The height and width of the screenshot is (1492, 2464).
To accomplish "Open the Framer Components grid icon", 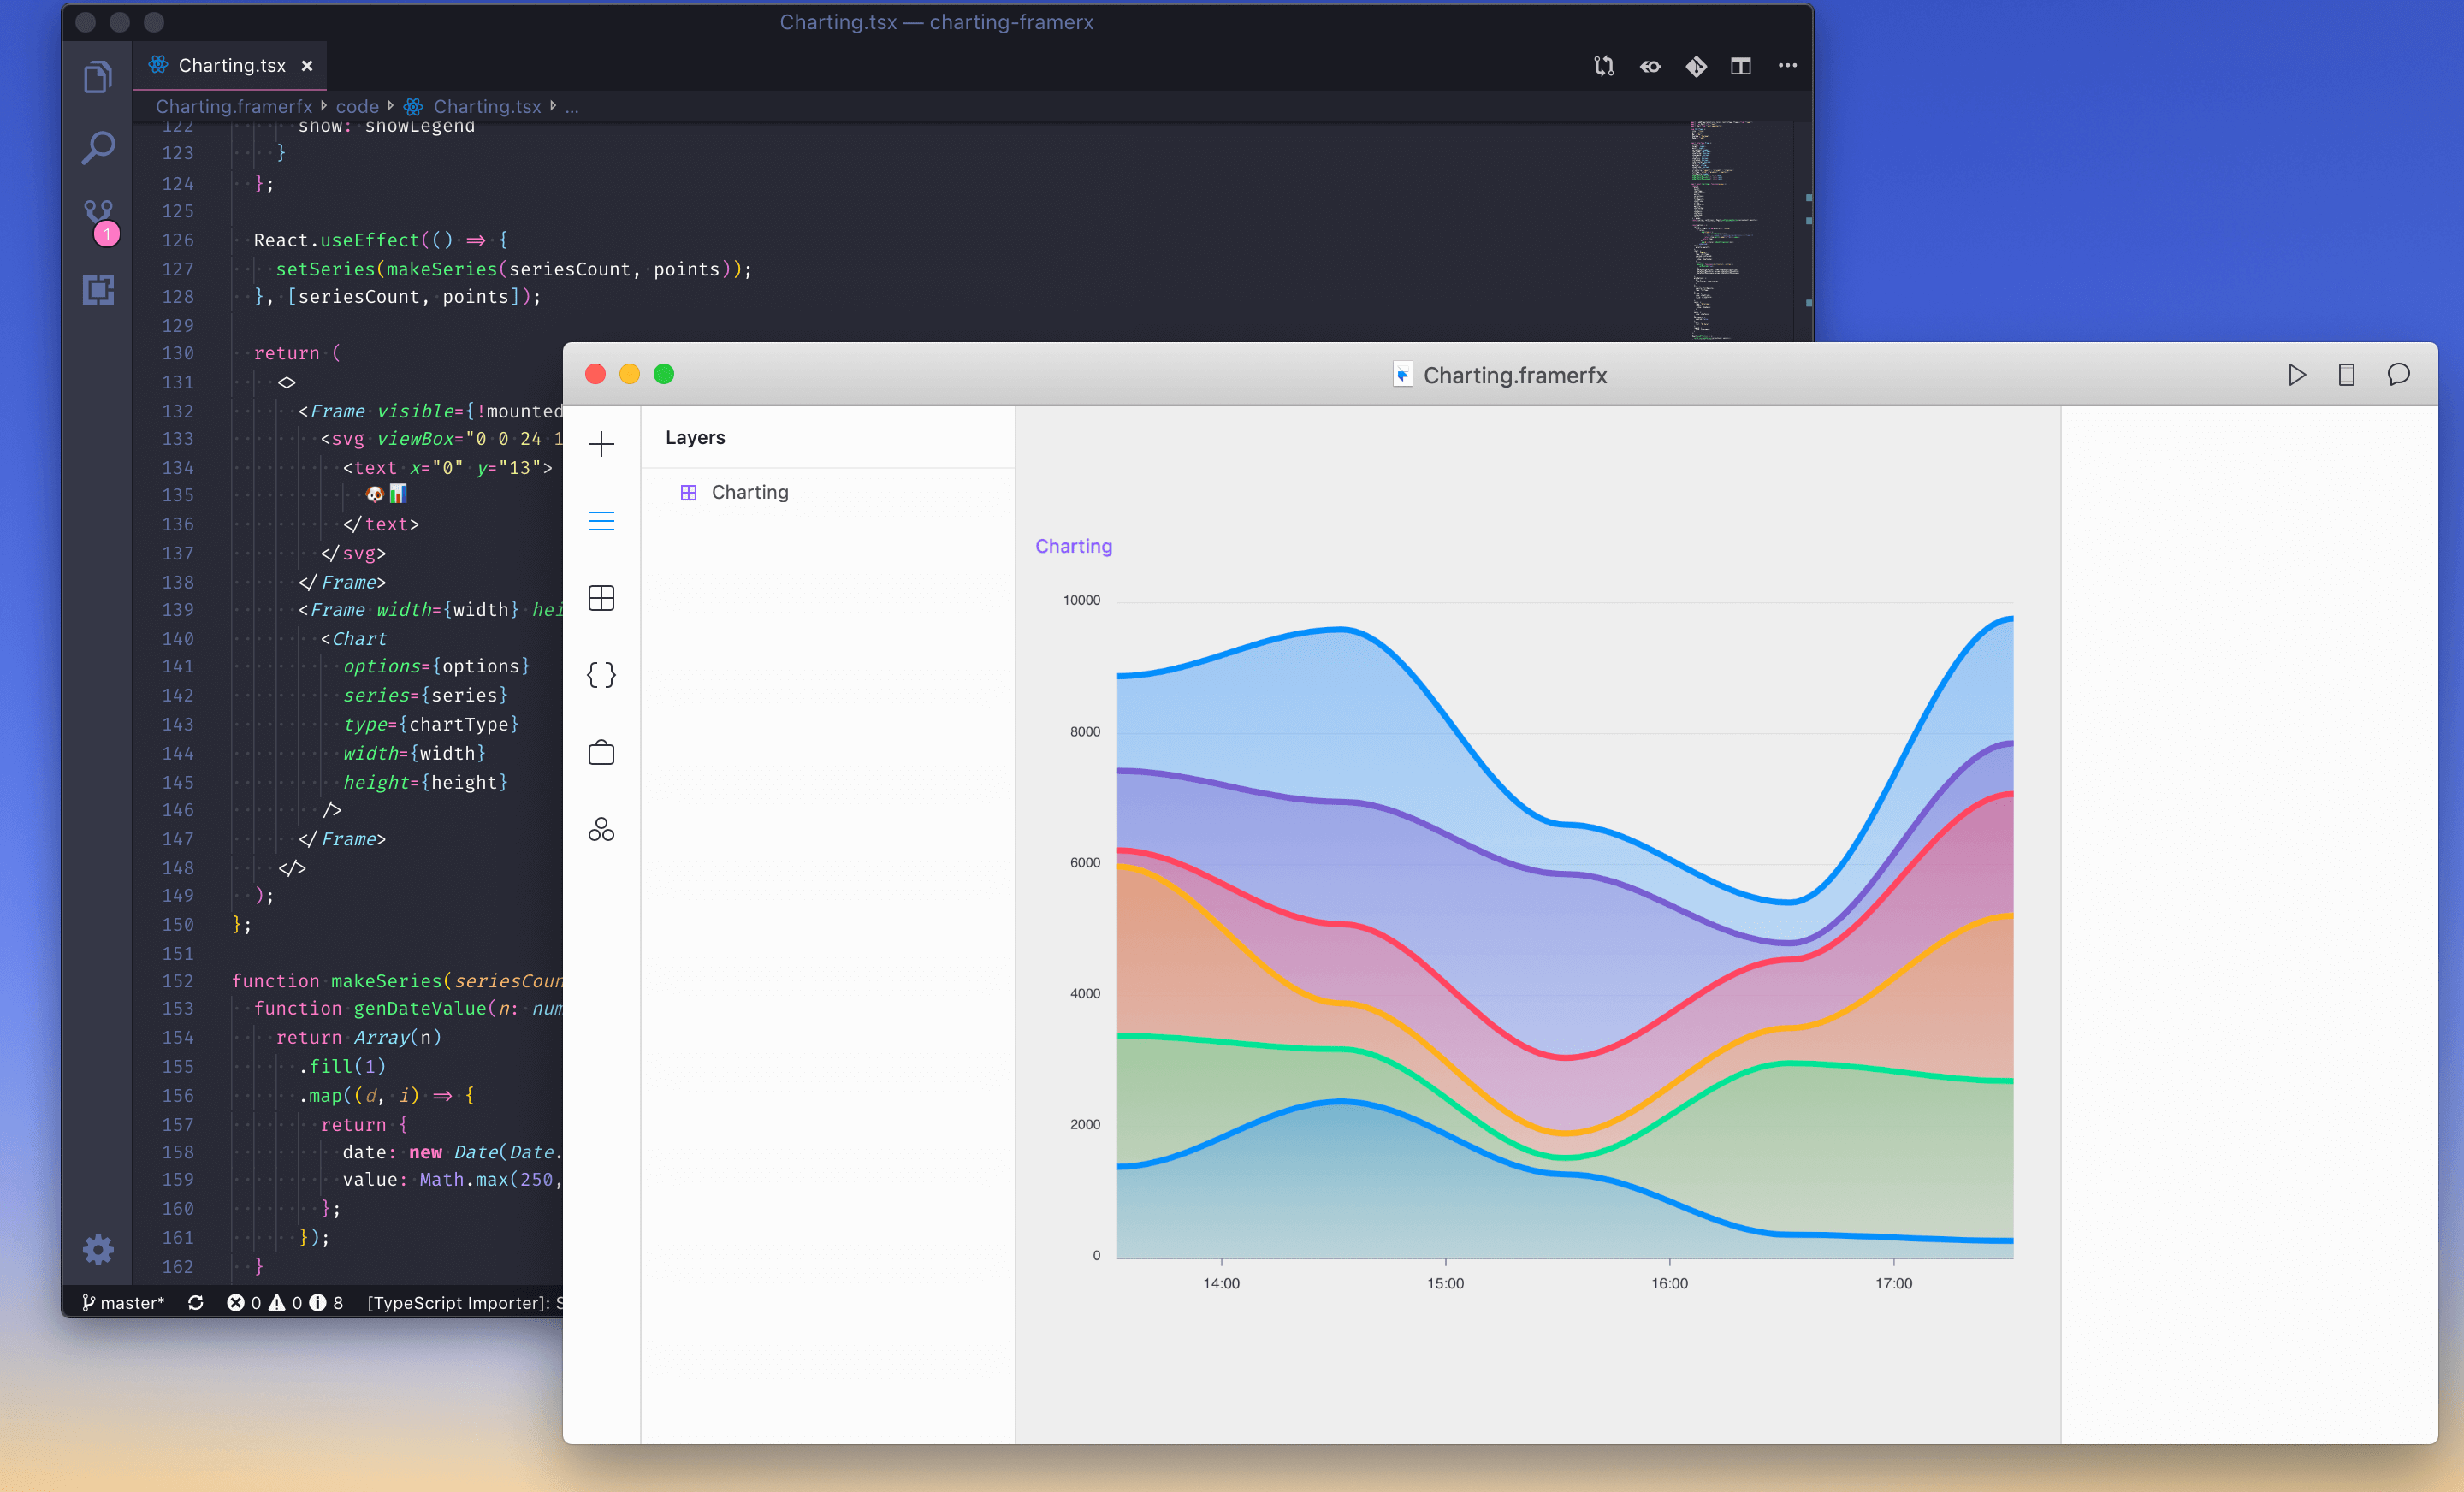I will click(x=601, y=598).
